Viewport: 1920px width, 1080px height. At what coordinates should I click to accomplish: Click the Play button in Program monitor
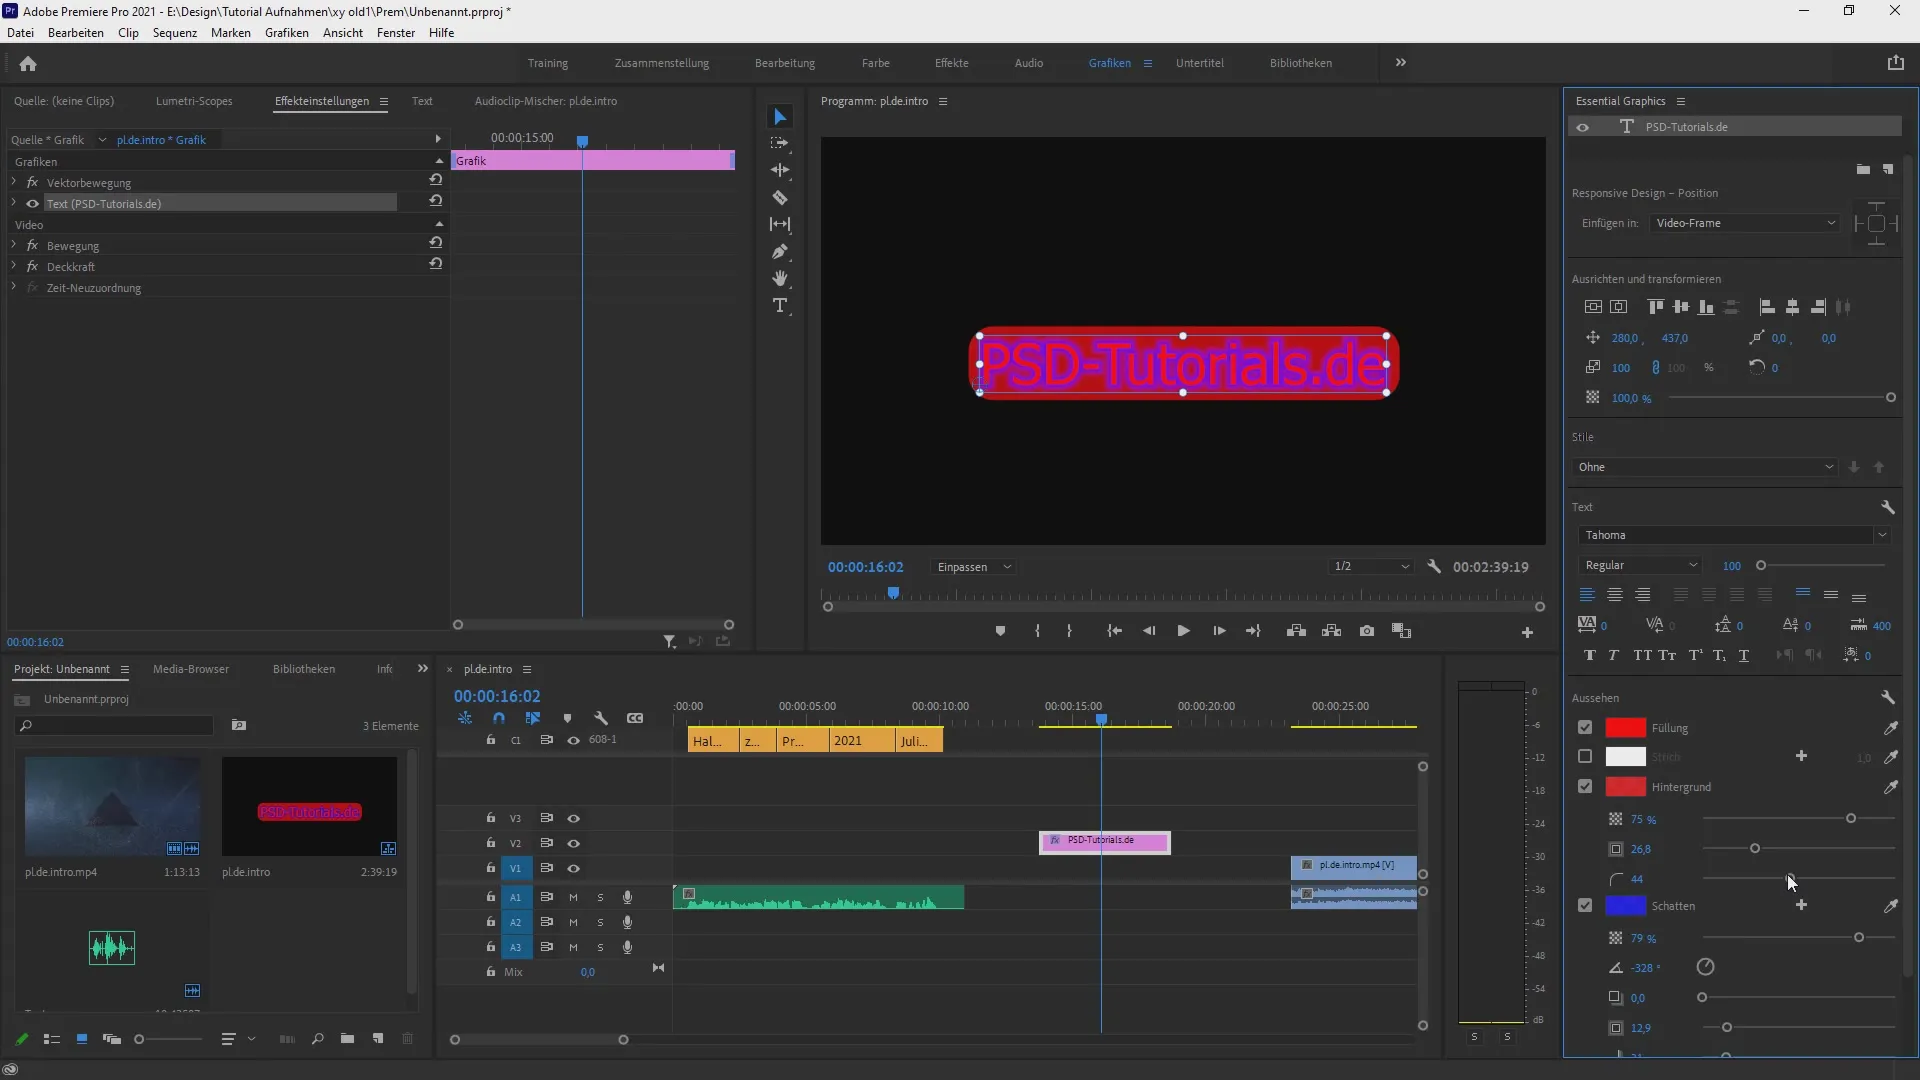coord(1183,631)
